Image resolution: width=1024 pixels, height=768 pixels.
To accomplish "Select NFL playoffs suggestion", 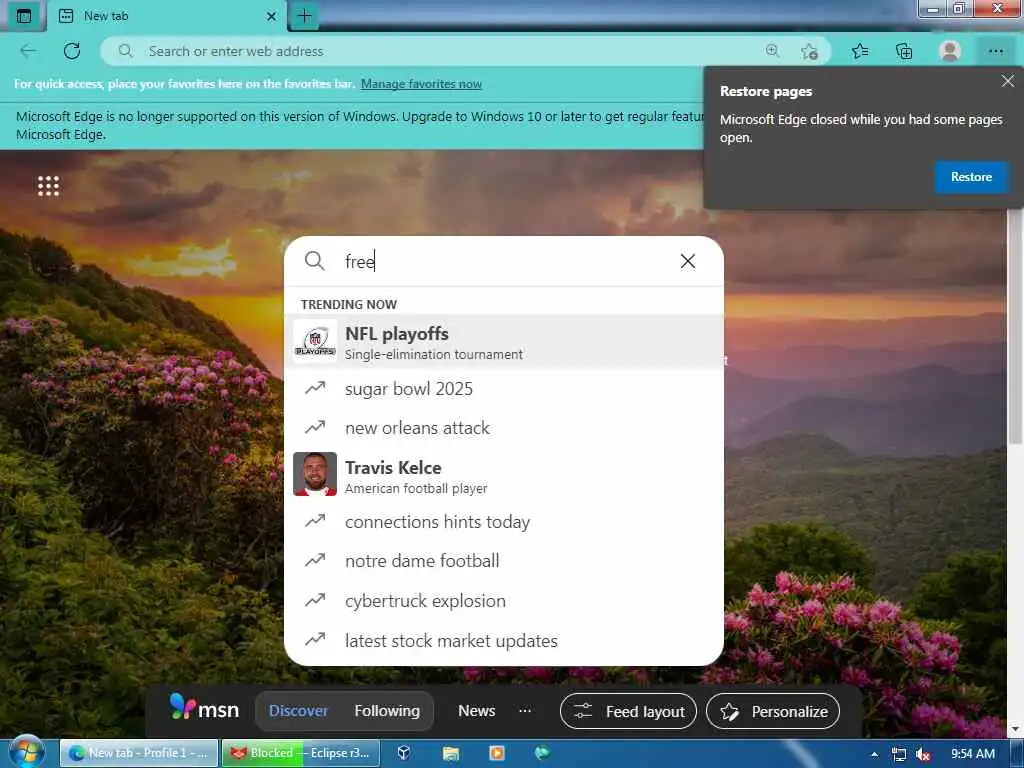I will (x=504, y=342).
